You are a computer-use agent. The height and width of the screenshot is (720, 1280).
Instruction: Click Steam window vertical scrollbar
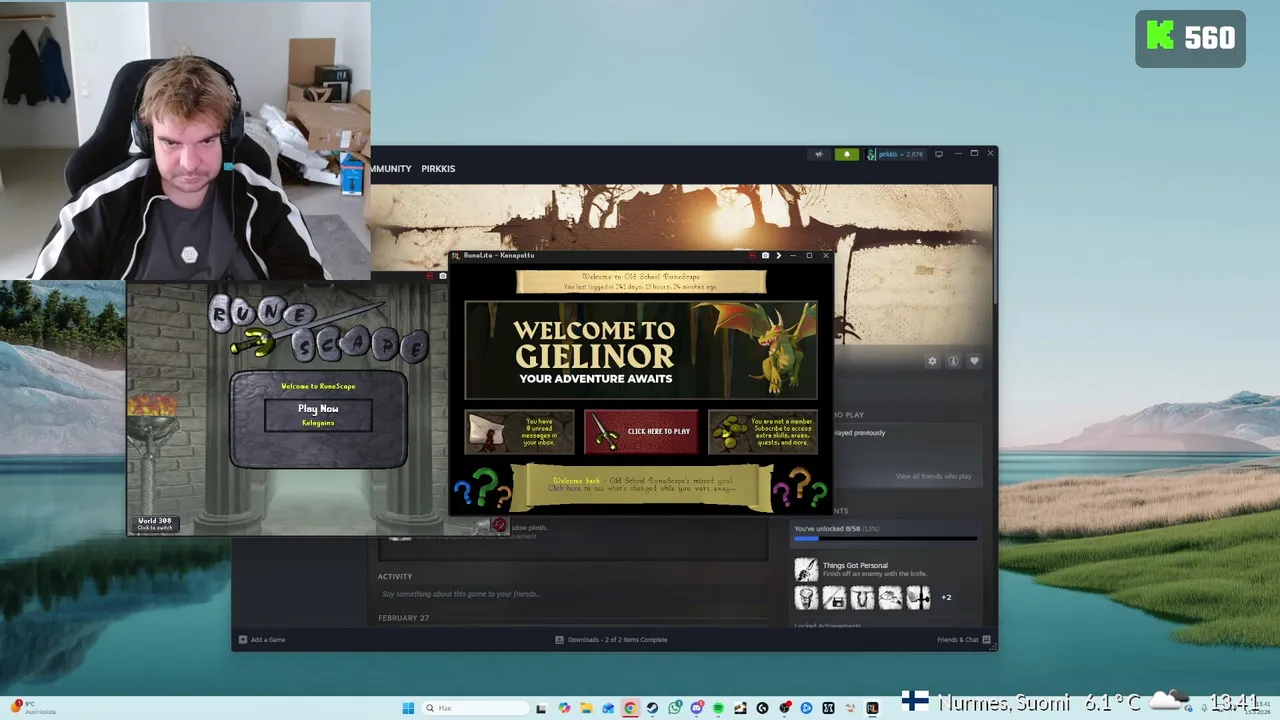[x=995, y=245]
